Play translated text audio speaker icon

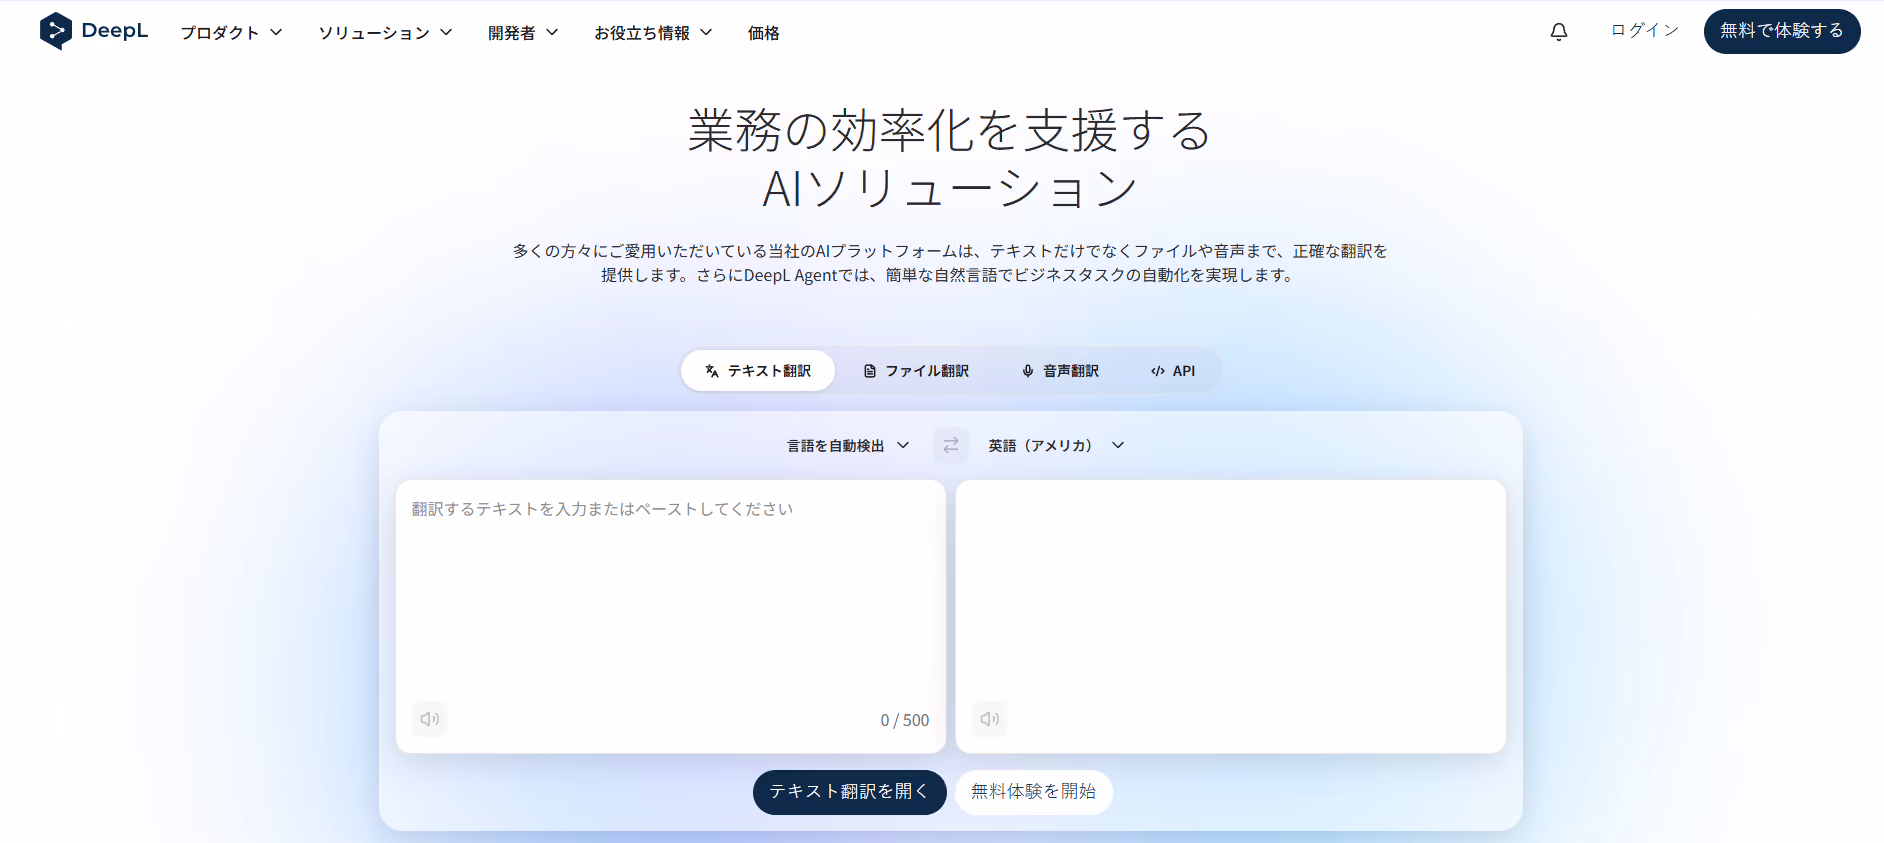coord(990,719)
